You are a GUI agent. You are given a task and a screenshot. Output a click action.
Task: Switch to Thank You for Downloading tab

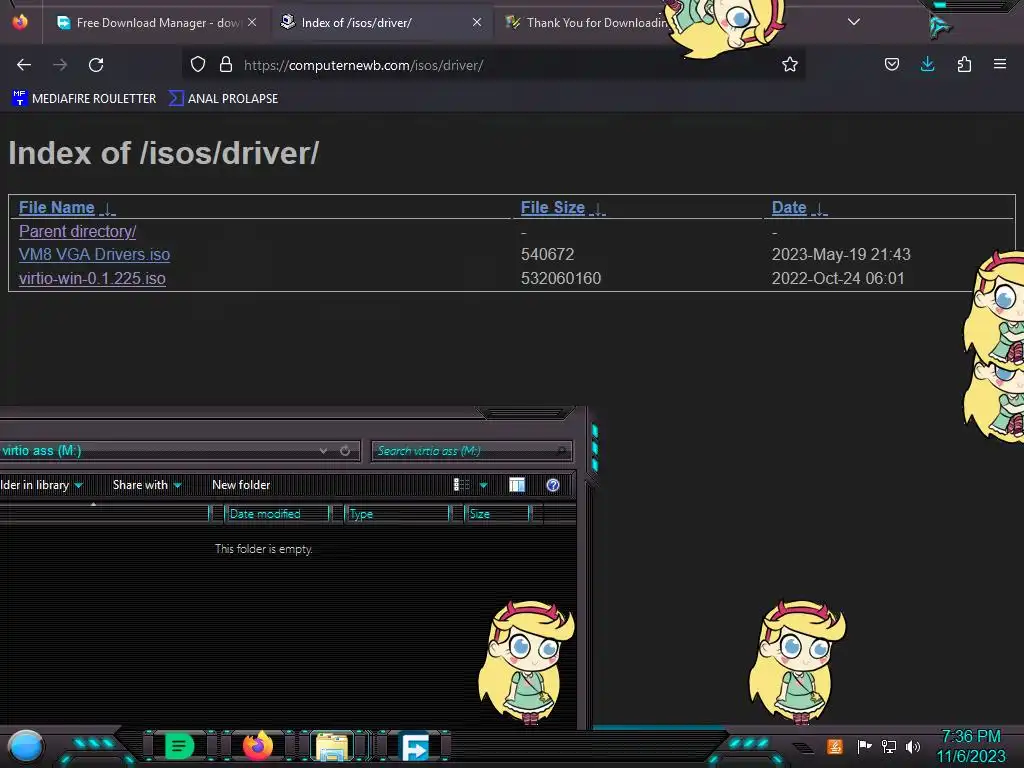click(588, 23)
